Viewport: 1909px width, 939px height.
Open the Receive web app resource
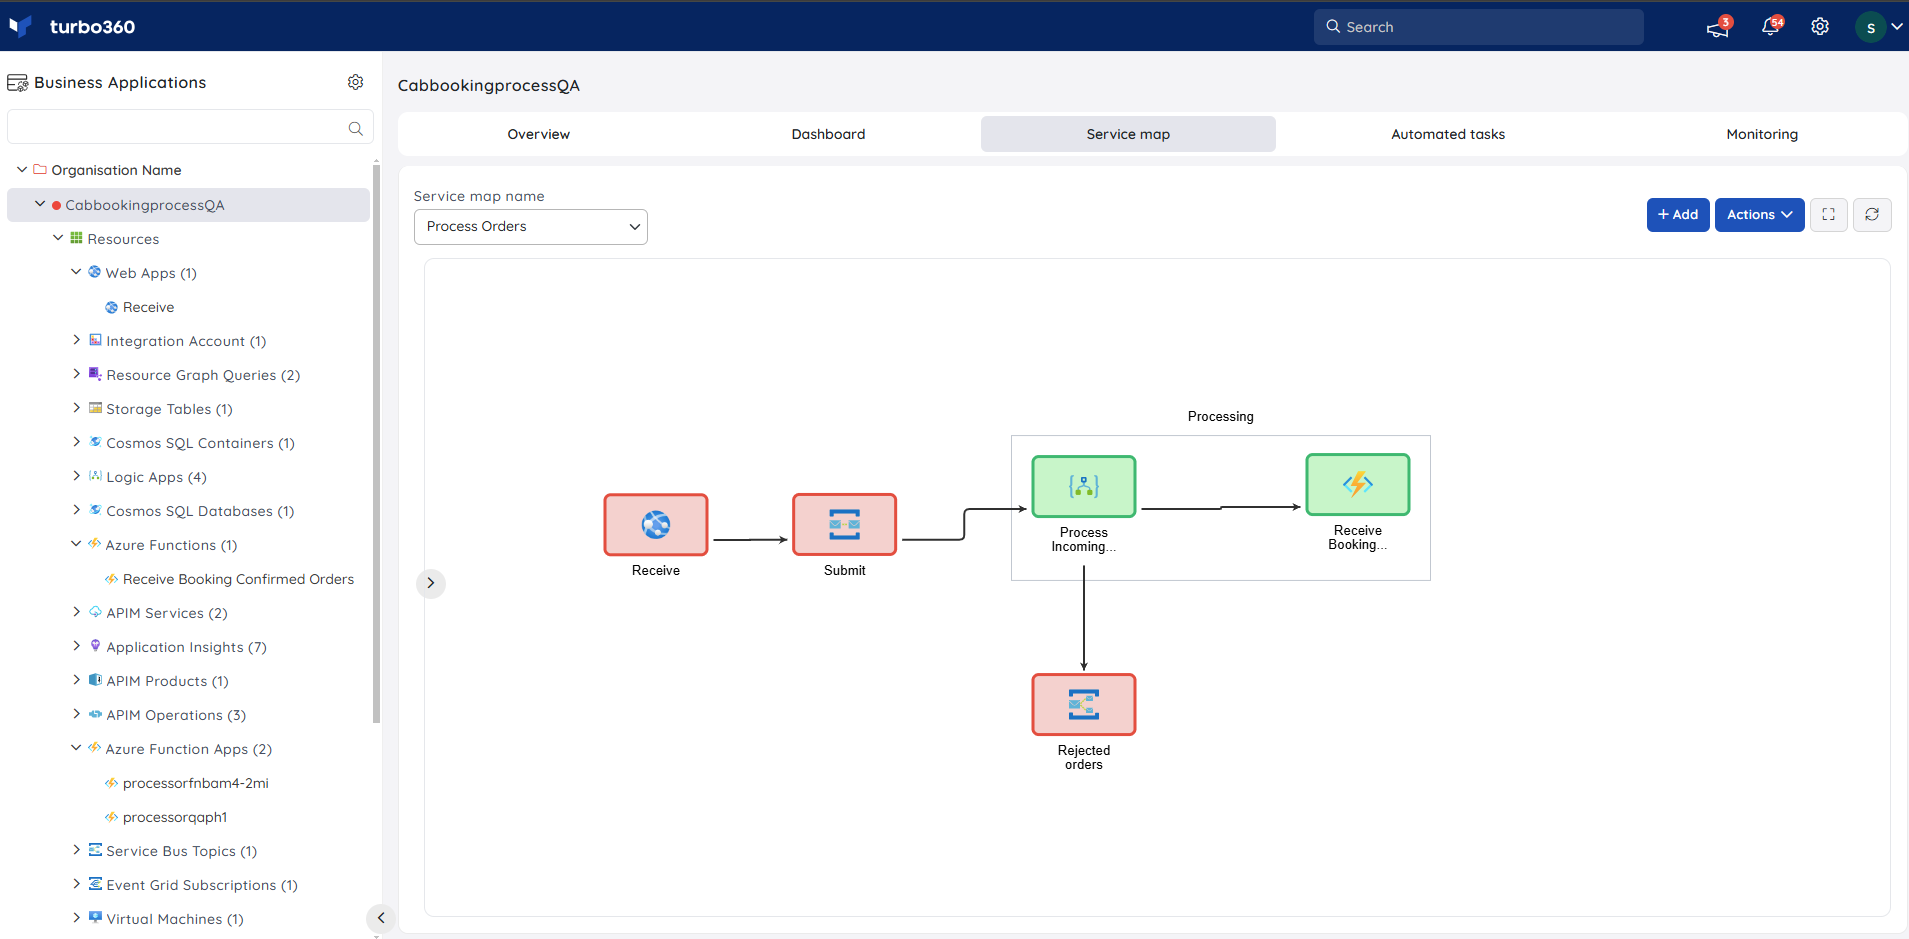148,307
